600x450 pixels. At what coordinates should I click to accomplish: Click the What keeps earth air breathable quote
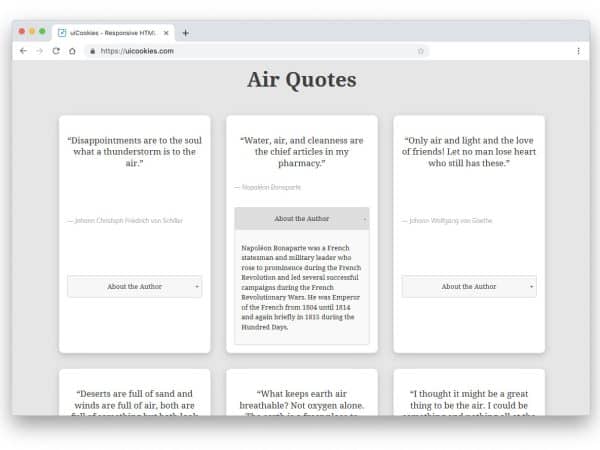click(x=302, y=402)
